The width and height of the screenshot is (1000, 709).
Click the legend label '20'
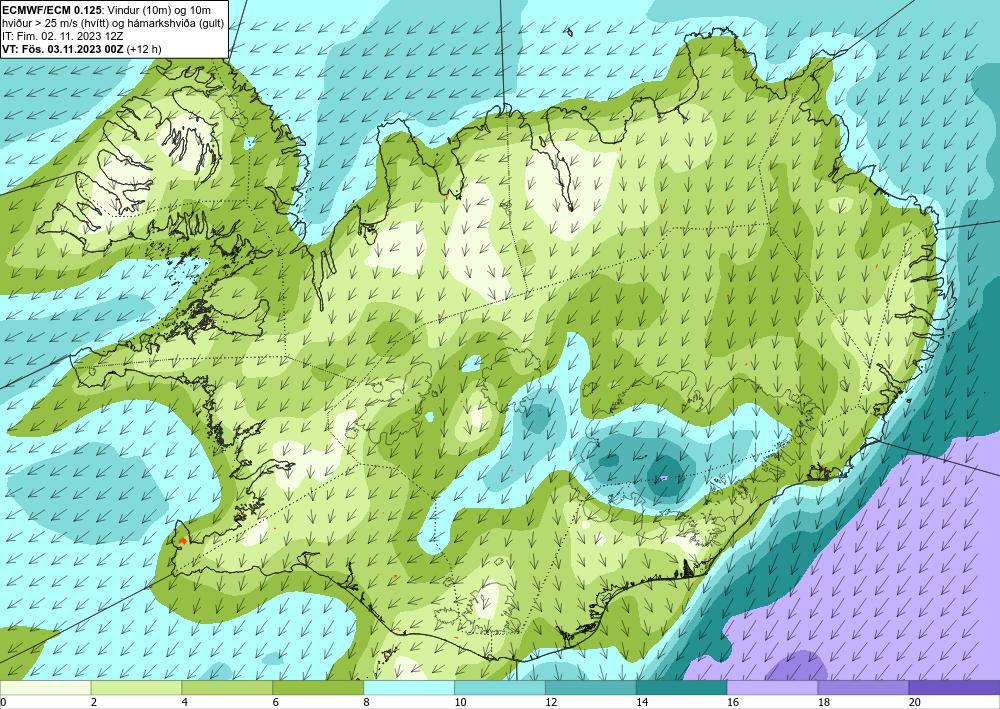click(x=915, y=702)
